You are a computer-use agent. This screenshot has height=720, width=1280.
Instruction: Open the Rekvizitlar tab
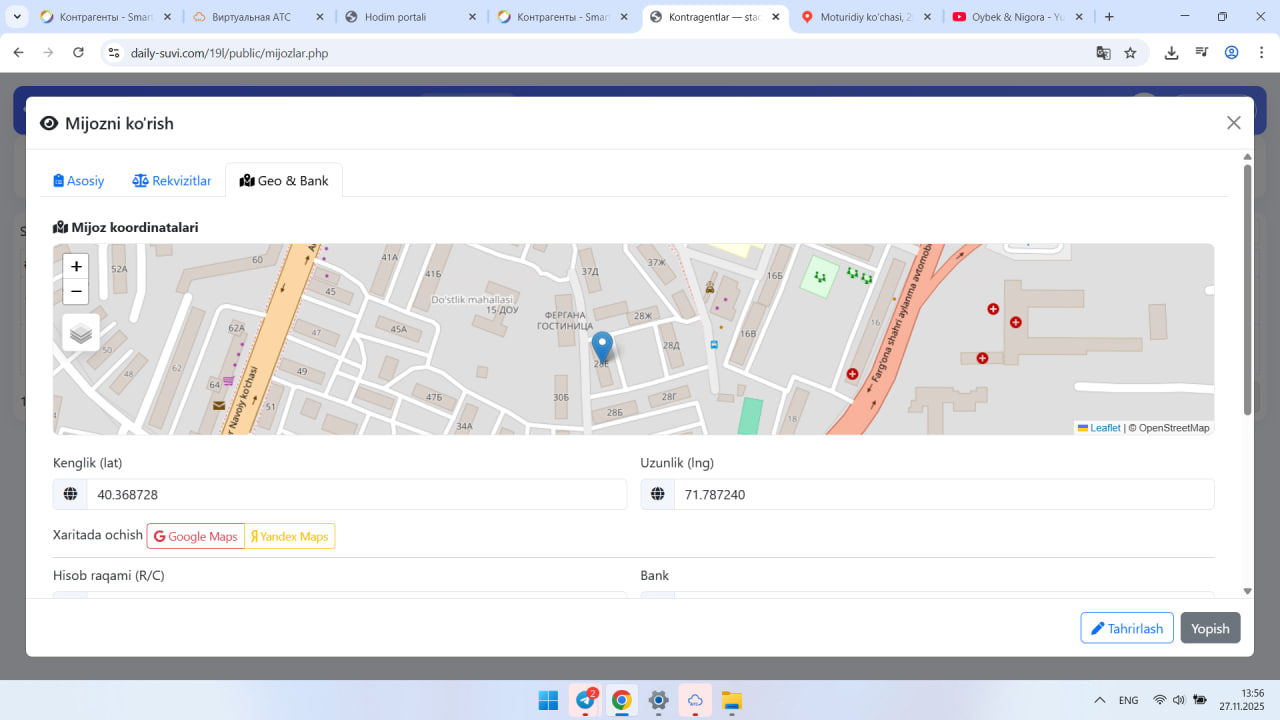pyautogui.click(x=172, y=181)
